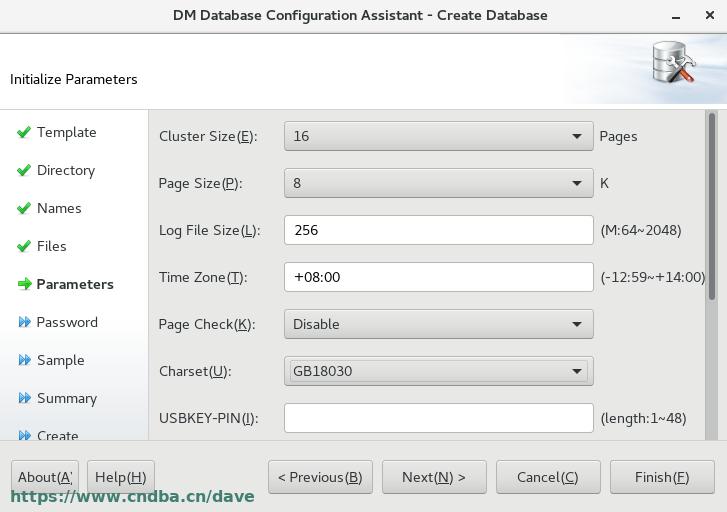
Task: Click the green checkmark beside Template
Action: 24,132
